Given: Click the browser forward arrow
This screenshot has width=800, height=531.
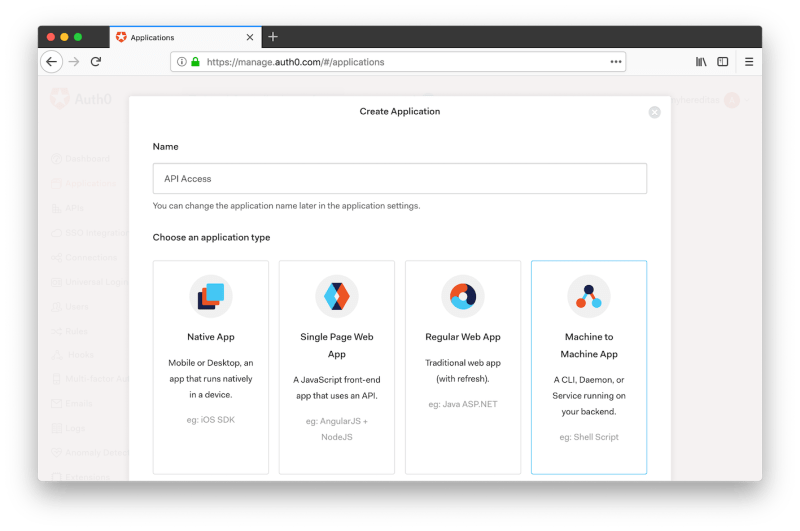Looking at the screenshot, I should click(x=74, y=62).
